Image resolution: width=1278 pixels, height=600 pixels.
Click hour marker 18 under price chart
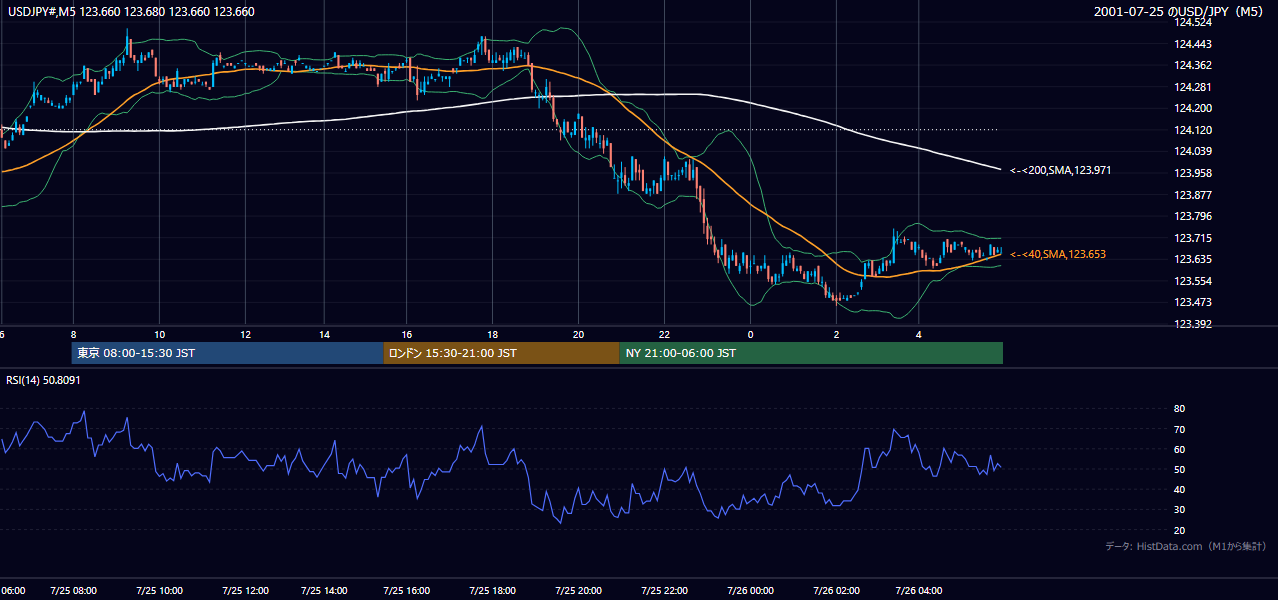[x=492, y=334]
